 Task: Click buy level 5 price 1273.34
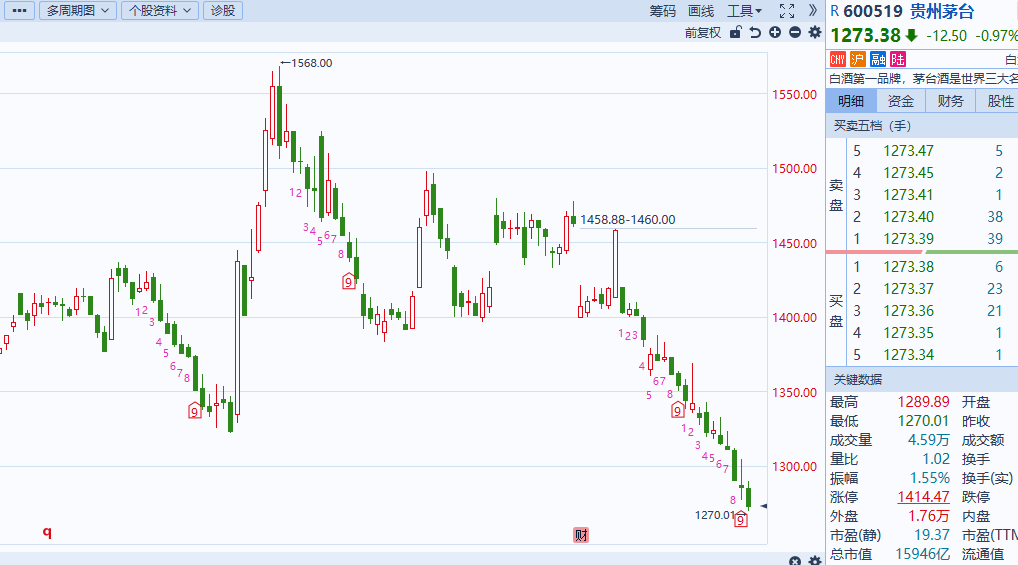click(908, 355)
